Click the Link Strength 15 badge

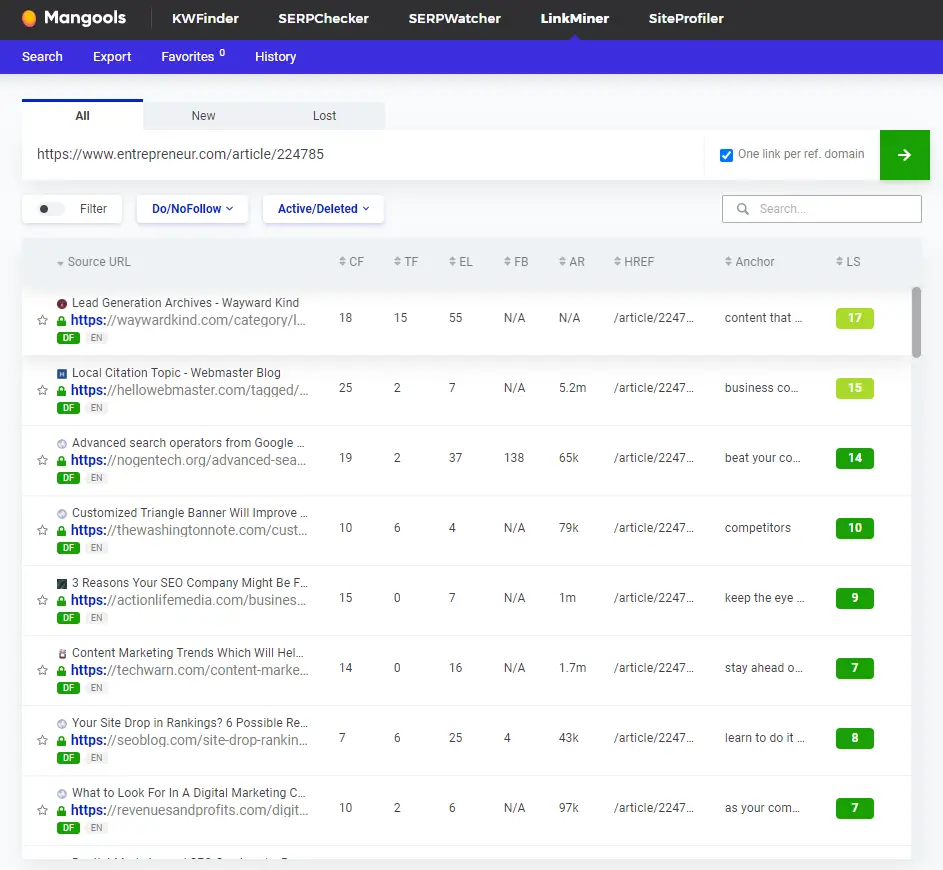pos(855,388)
